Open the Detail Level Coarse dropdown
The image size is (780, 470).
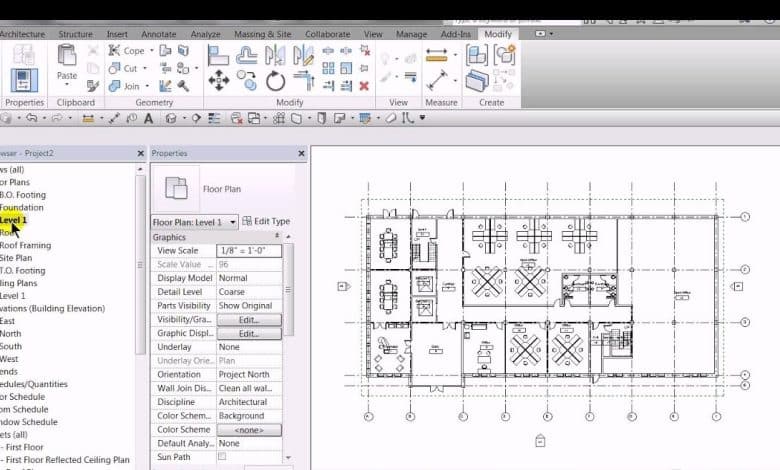(249, 292)
